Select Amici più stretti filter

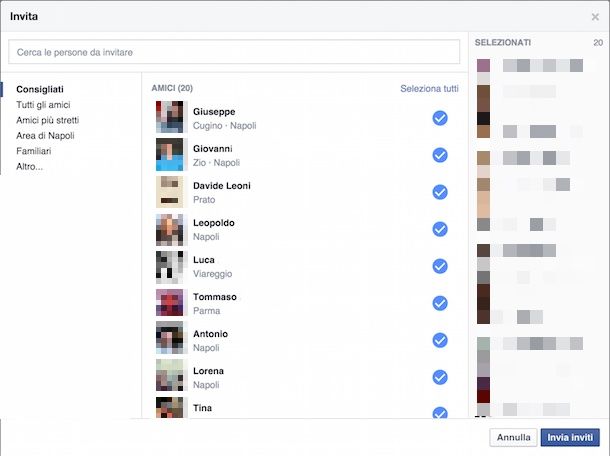(x=47, y=120)
